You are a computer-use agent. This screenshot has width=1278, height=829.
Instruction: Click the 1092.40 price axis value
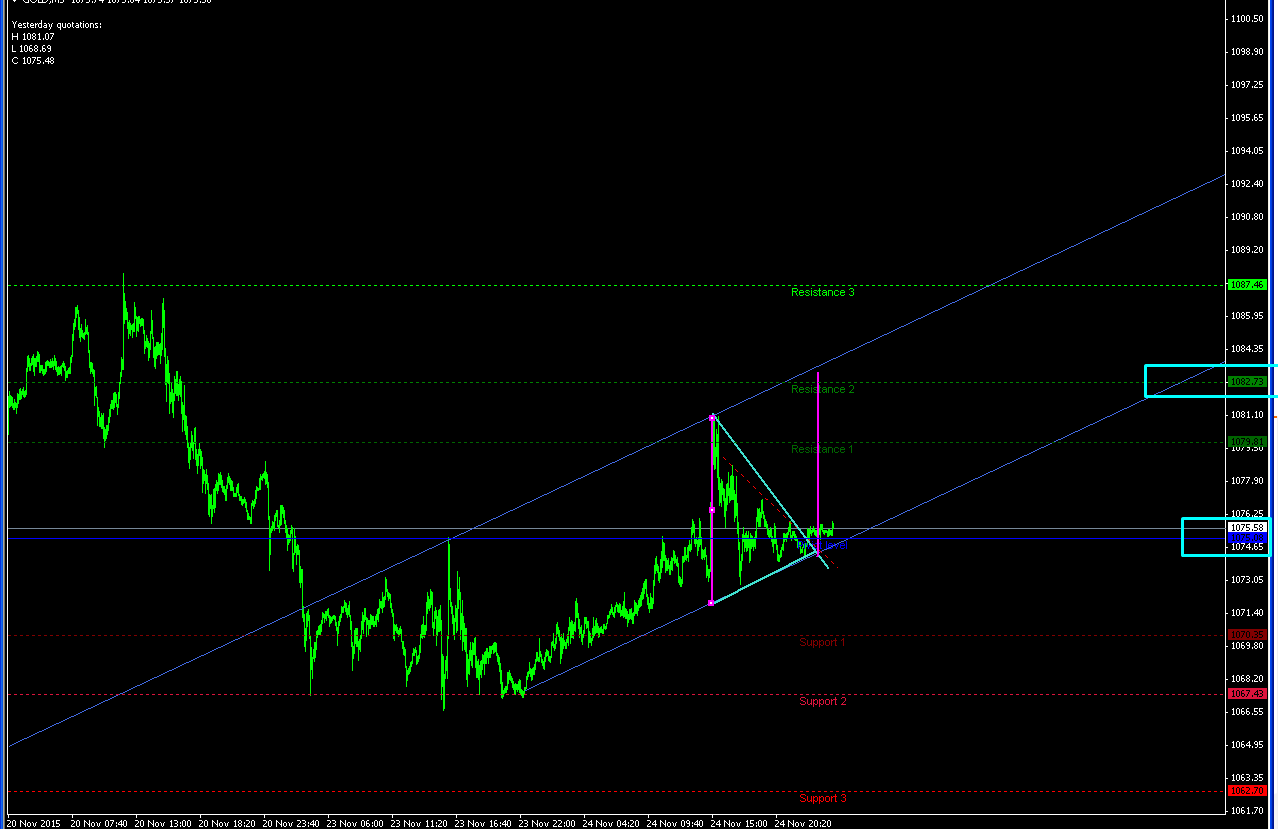[x=1249, y=184]
